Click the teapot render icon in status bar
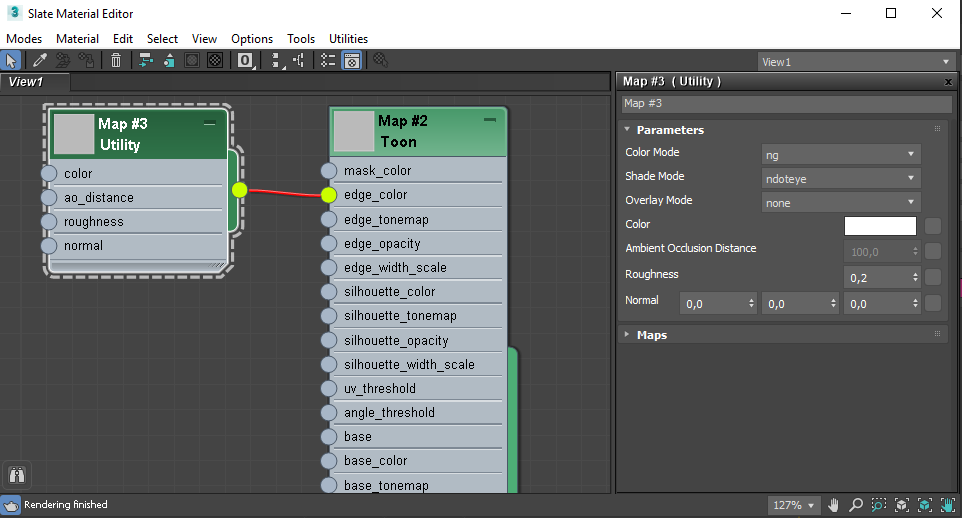 click(x=10, y=505)
